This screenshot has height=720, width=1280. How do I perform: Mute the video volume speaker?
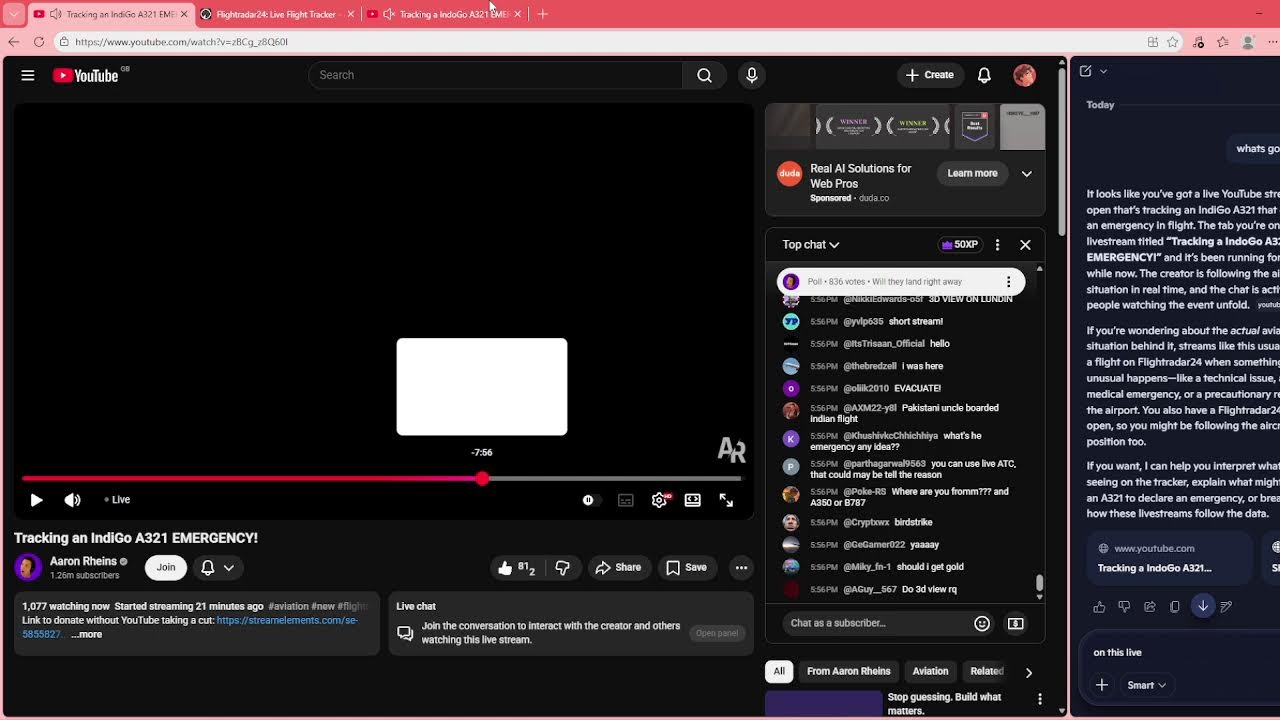pos(72,500)
